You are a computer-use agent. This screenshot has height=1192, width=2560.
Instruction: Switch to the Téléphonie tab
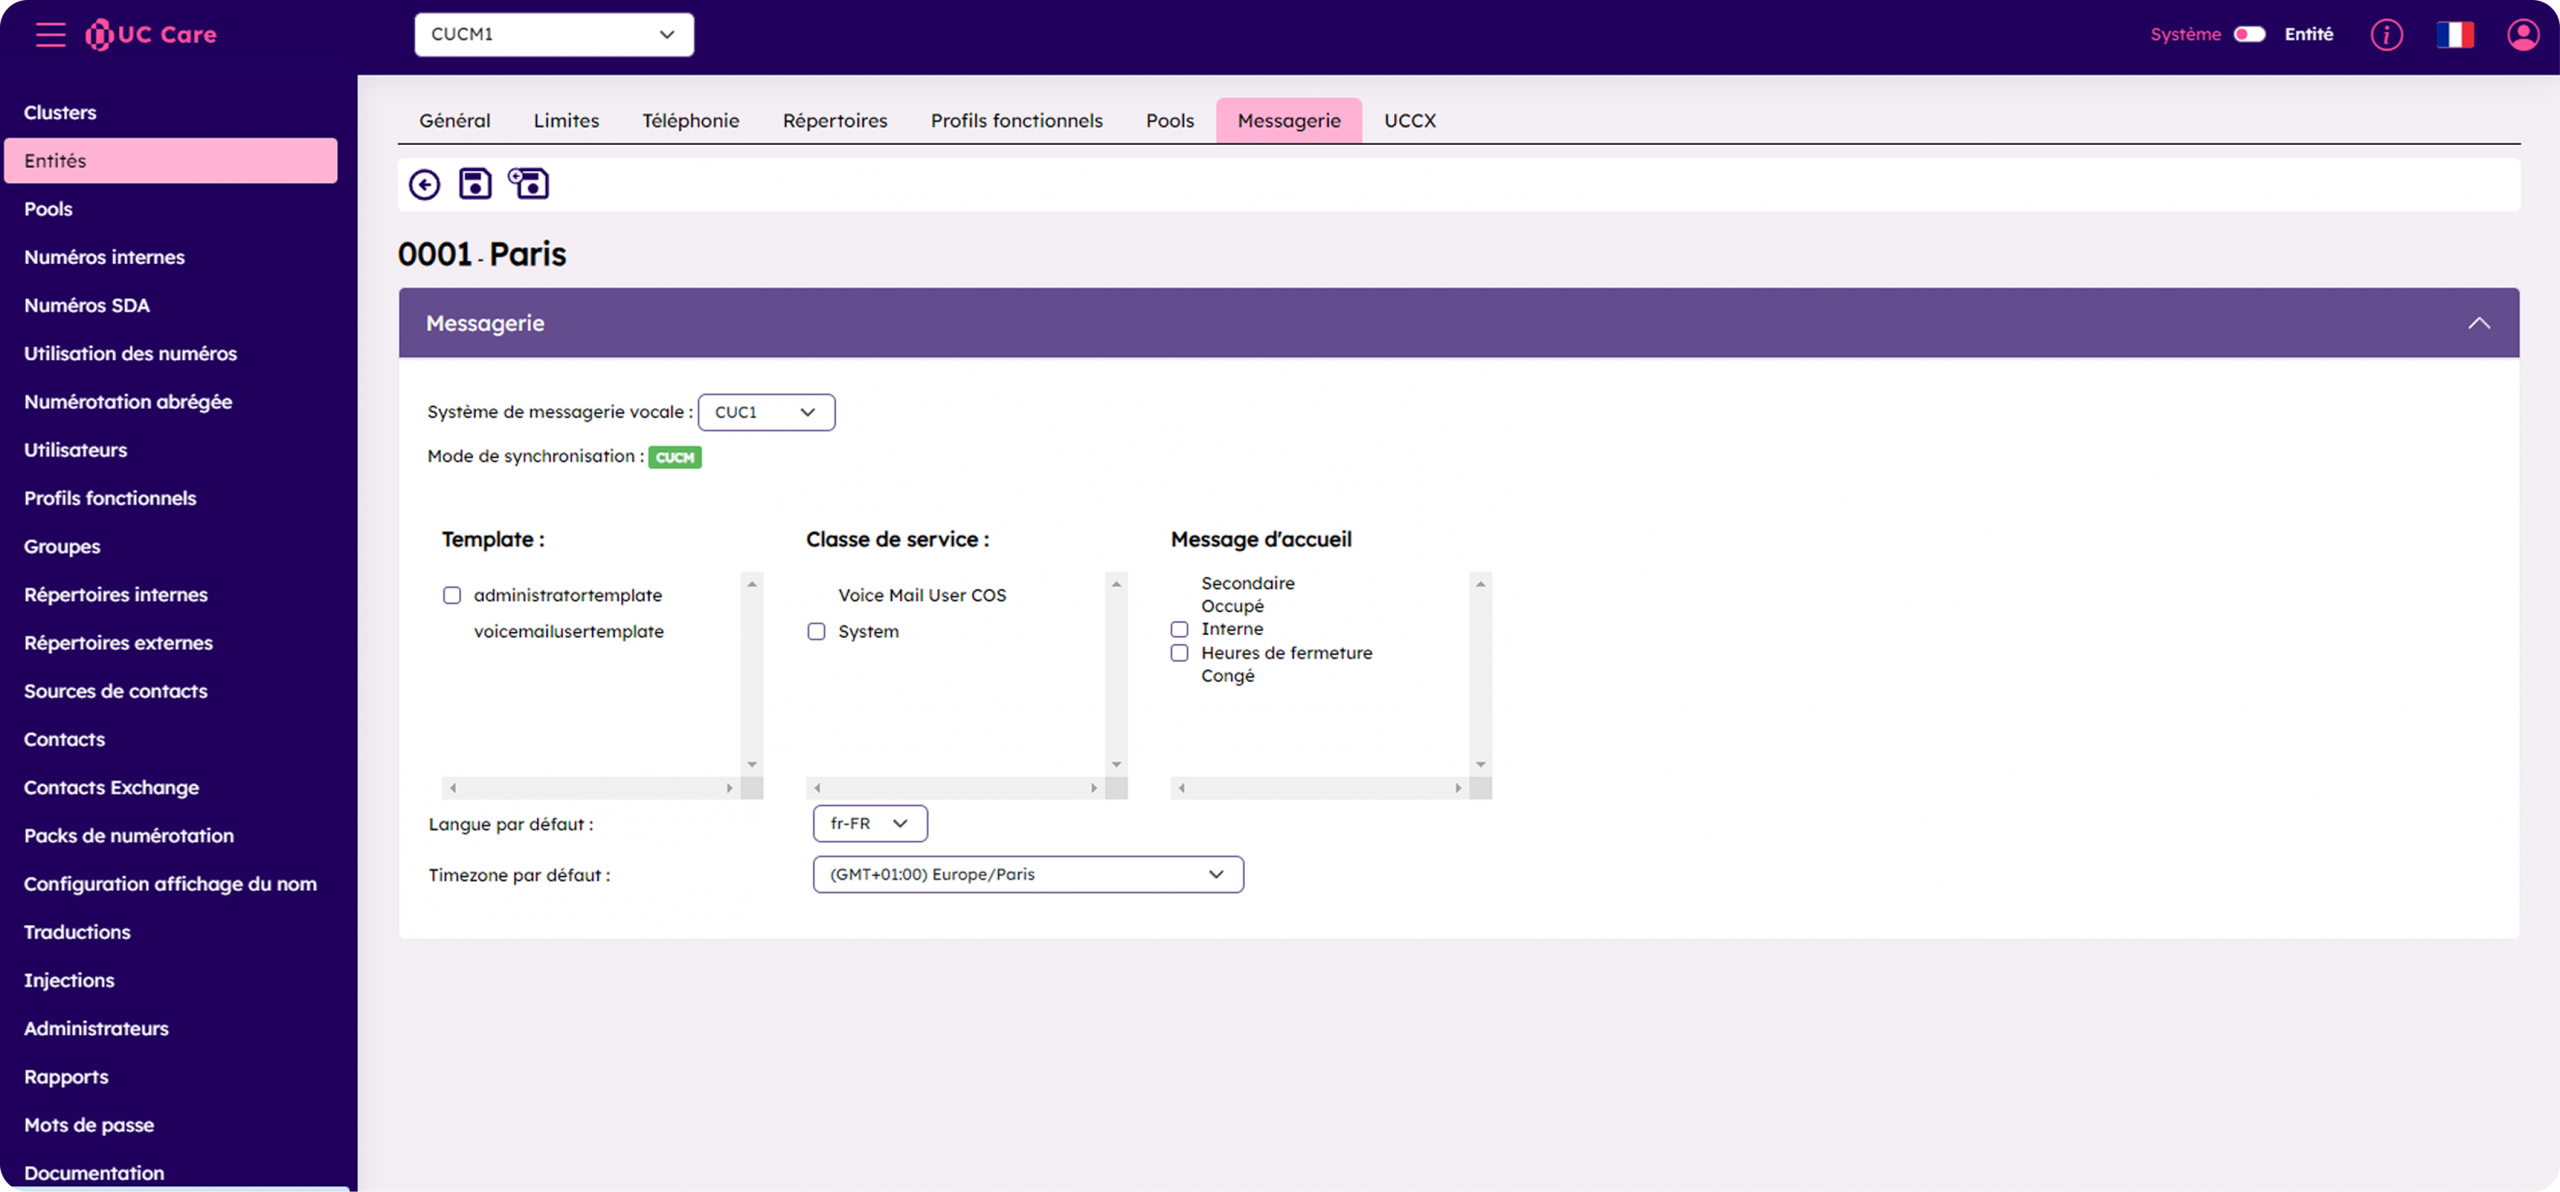(690, 120)
